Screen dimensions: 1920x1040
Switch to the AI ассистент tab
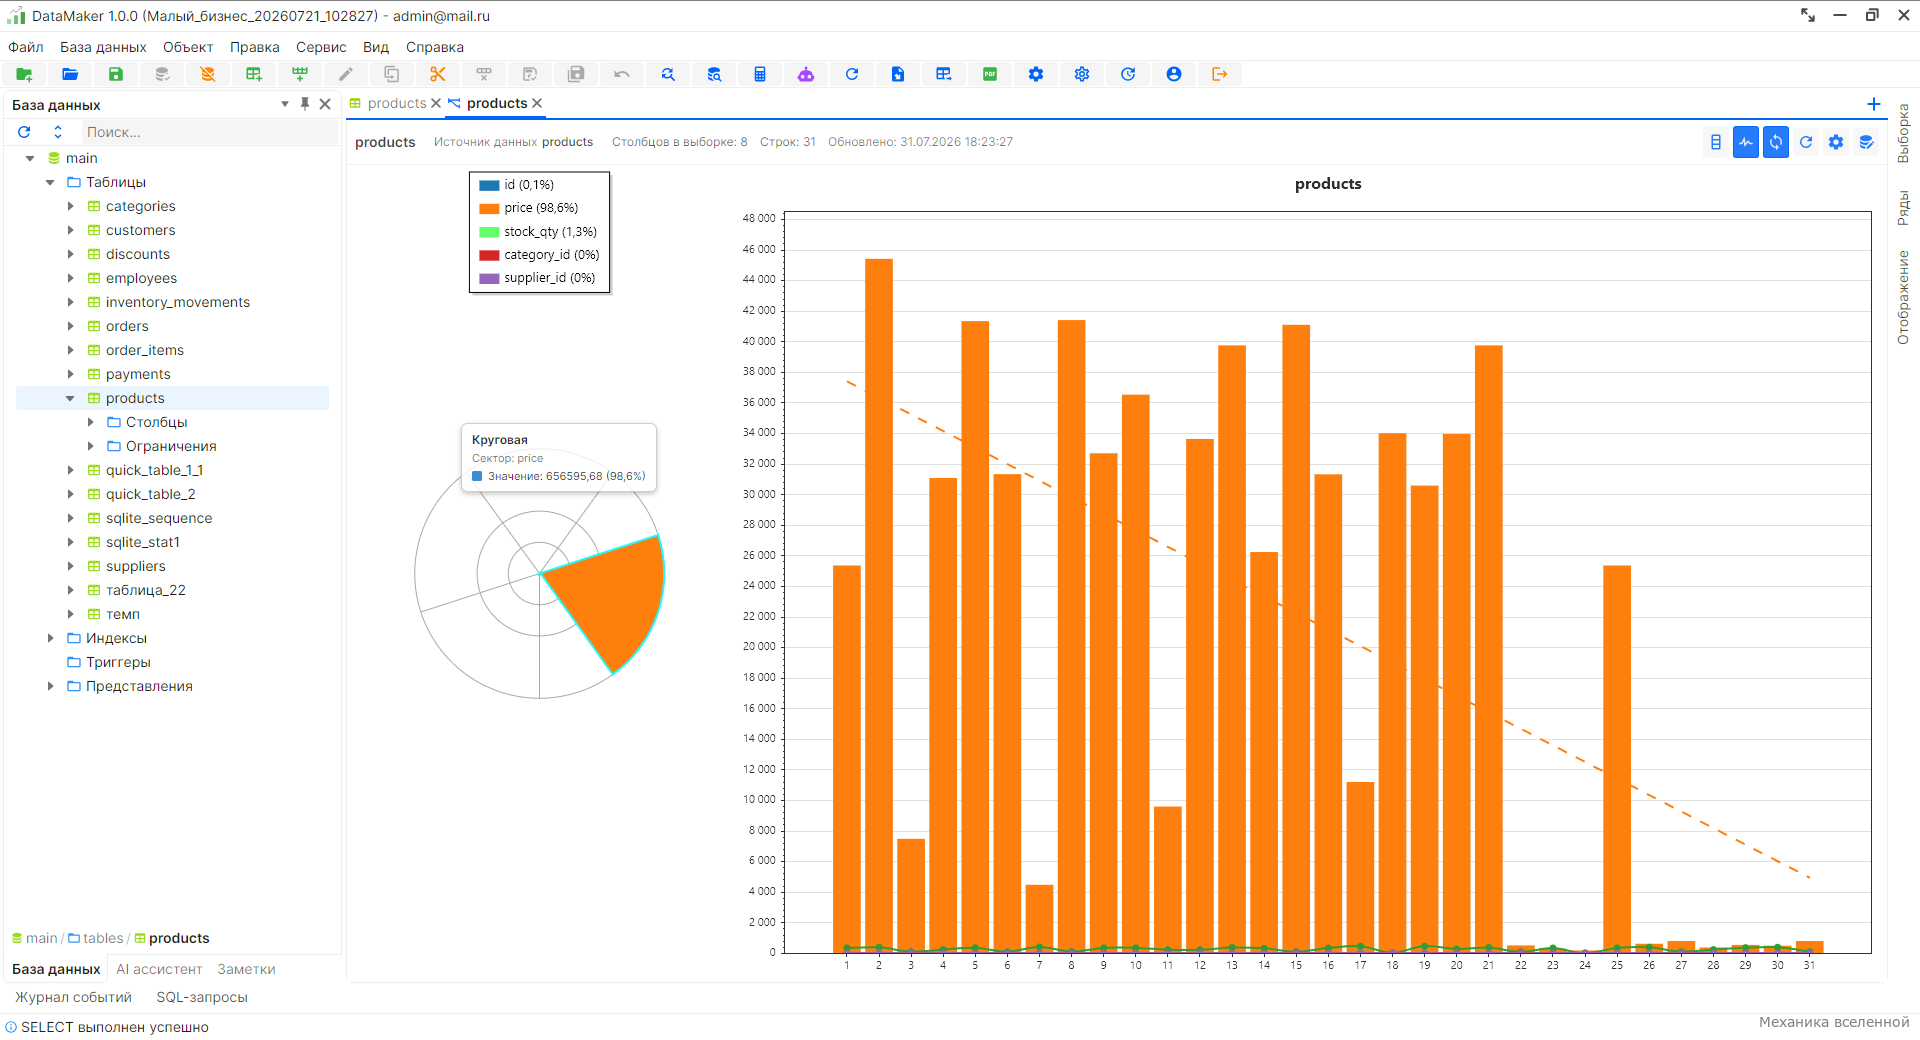(159, 969)
